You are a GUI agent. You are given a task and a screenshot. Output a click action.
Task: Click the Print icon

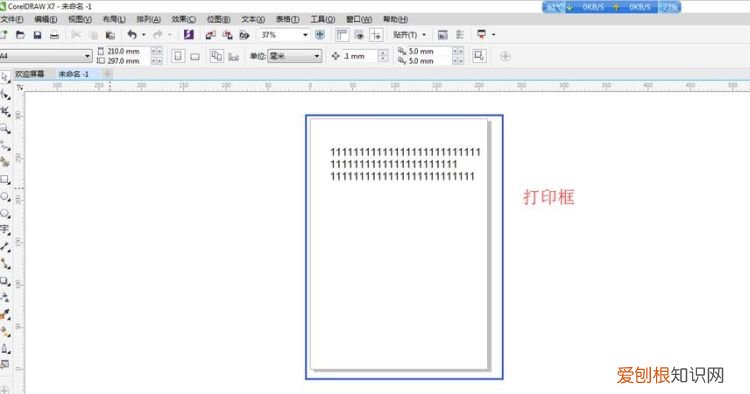pyautogui.click(x=55, y=35)
